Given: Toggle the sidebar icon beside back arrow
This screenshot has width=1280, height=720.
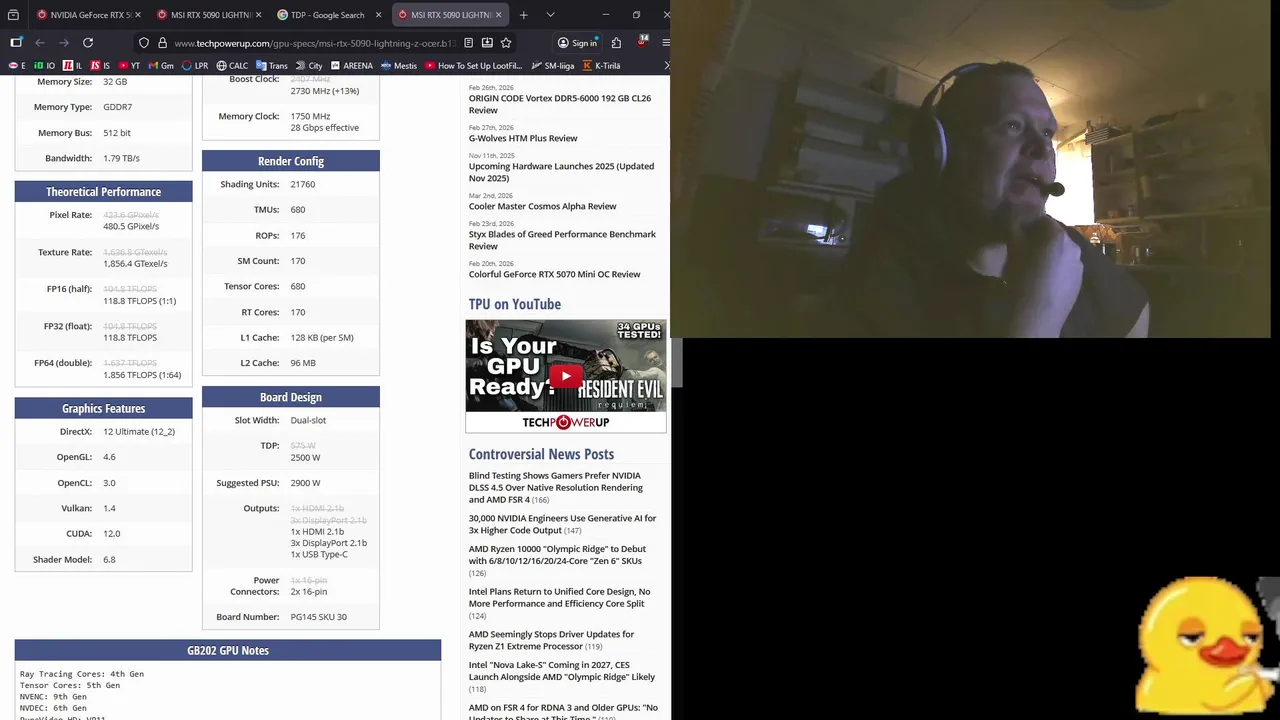Looking at the screenshot, I should coord(16,43).
